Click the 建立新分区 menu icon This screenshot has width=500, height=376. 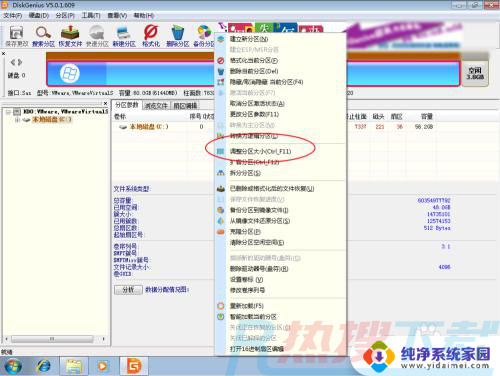click(221, 39)
